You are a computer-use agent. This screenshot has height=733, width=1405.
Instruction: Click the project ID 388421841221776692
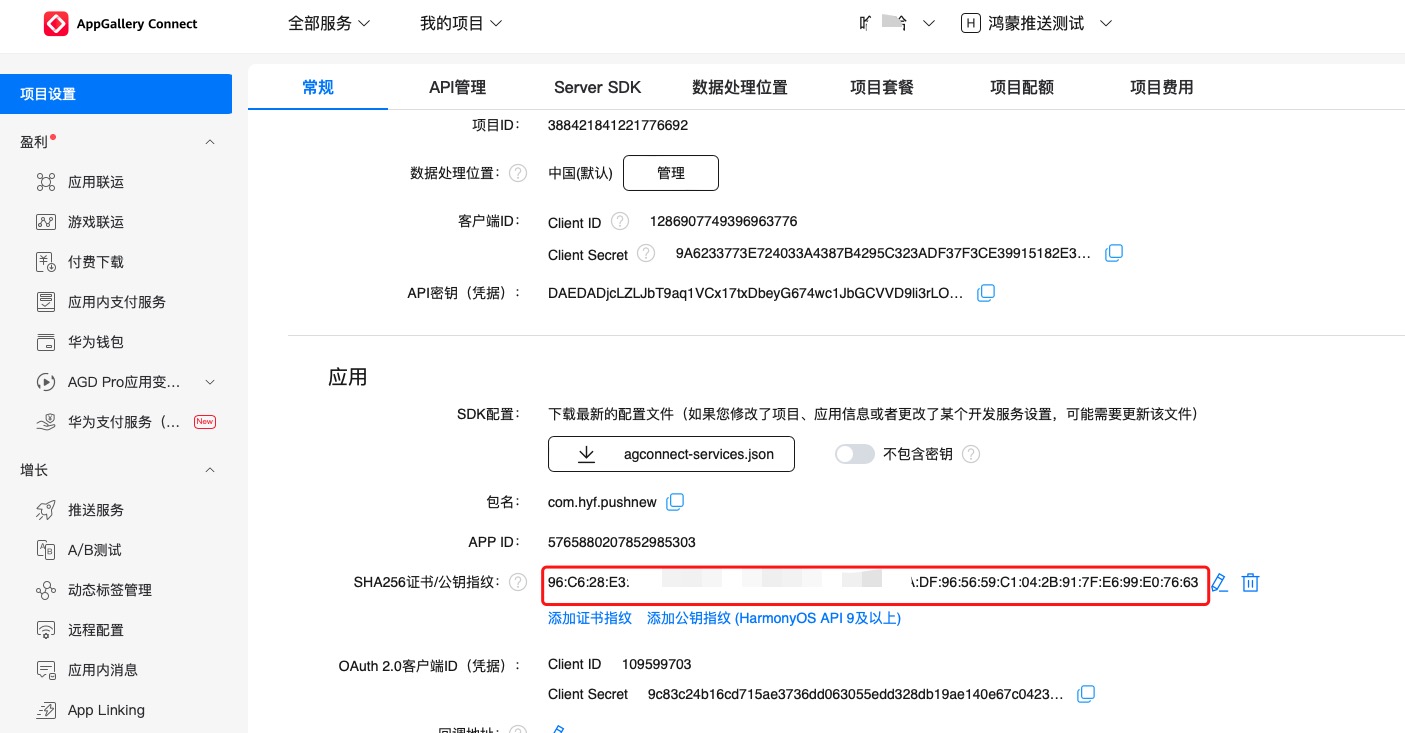pyautogui.click(x=618, y=125)
